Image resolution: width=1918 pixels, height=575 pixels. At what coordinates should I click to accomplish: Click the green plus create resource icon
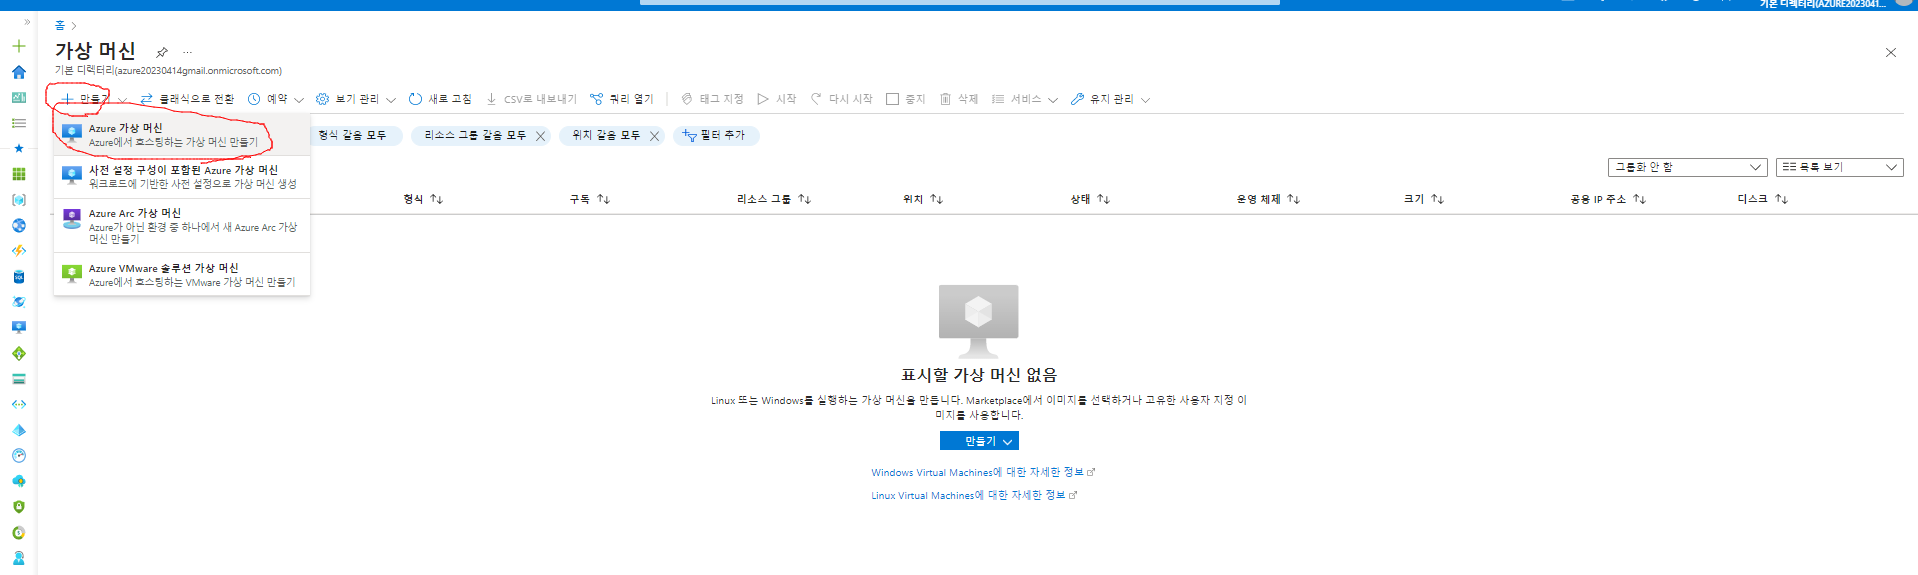18,46
